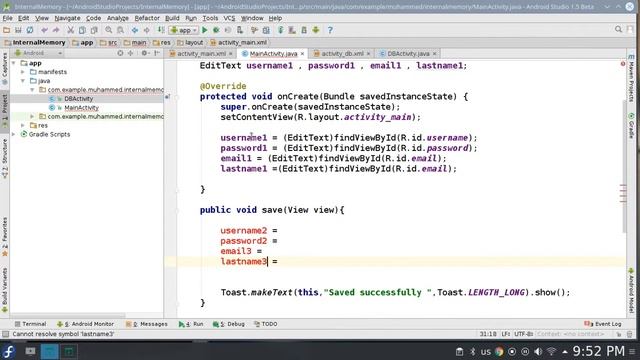Close the MainActivity.java tab
The height and width of the screenshot is (360, 640).
pyautogui.click(x=302, y=54)
